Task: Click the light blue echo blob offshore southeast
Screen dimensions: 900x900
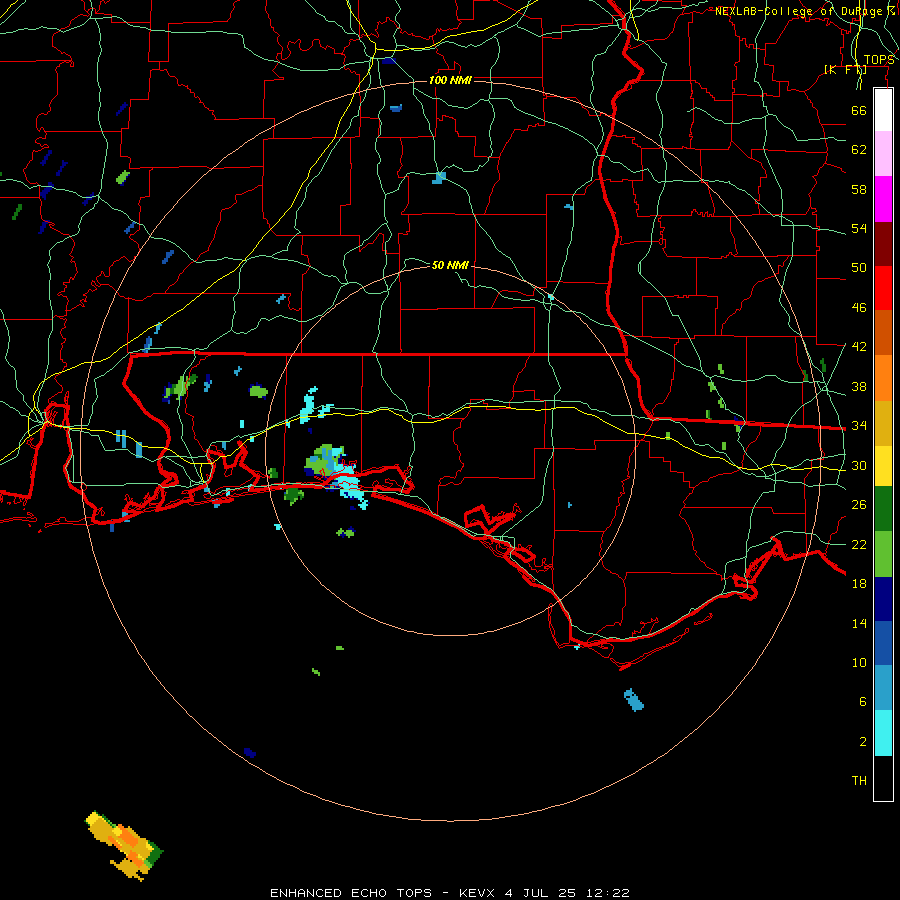Action: coord(634,700)
